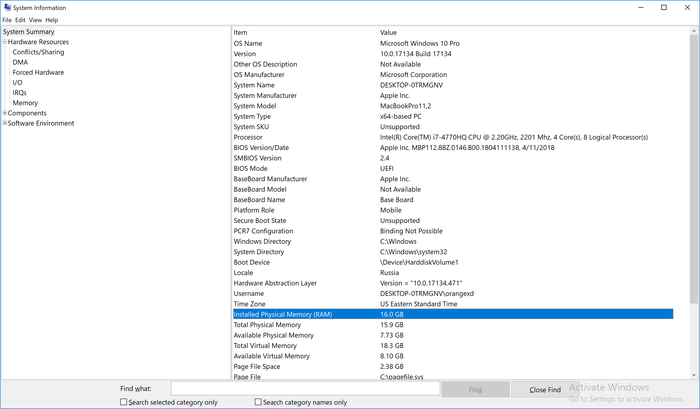This screenshot has height=409, width=700.
Task: Select the Available Virtual Memory row
Action: (x=453, y=356)
